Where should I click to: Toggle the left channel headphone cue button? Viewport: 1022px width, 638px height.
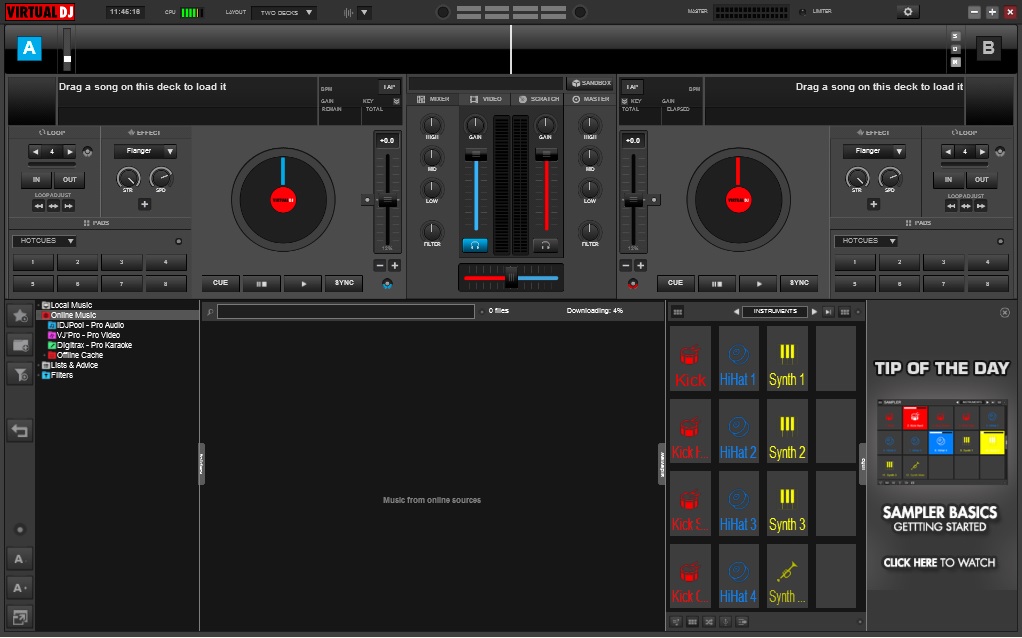click(x=475, y=245)
